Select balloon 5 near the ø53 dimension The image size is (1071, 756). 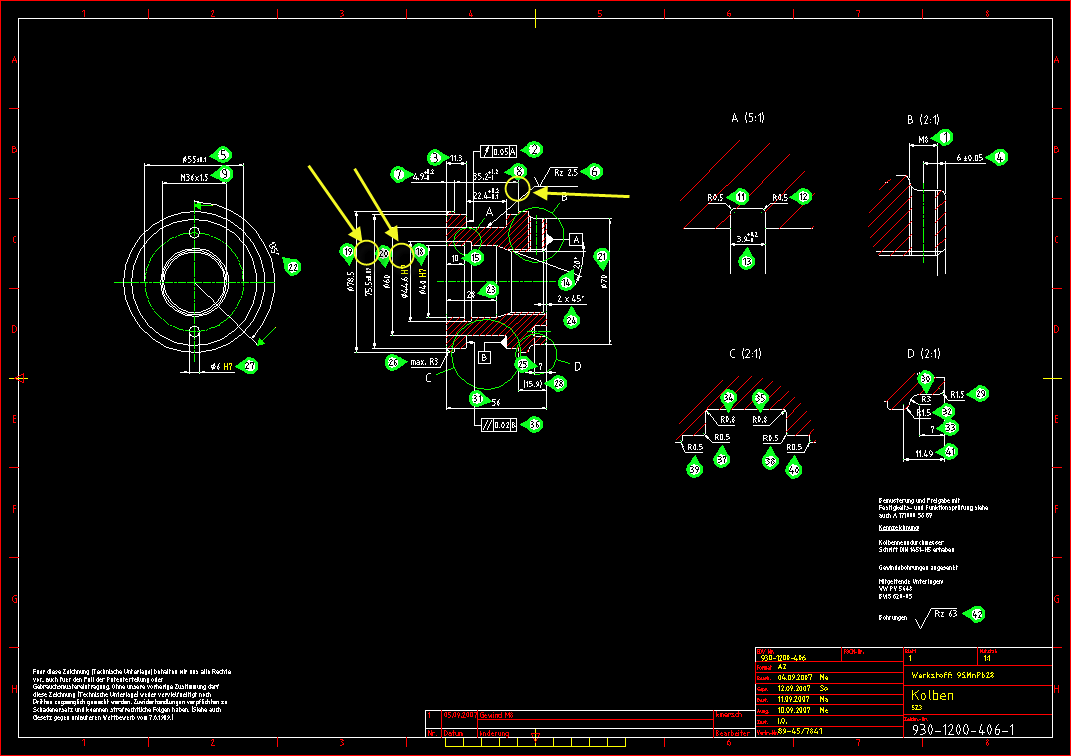tap(223, 155)
